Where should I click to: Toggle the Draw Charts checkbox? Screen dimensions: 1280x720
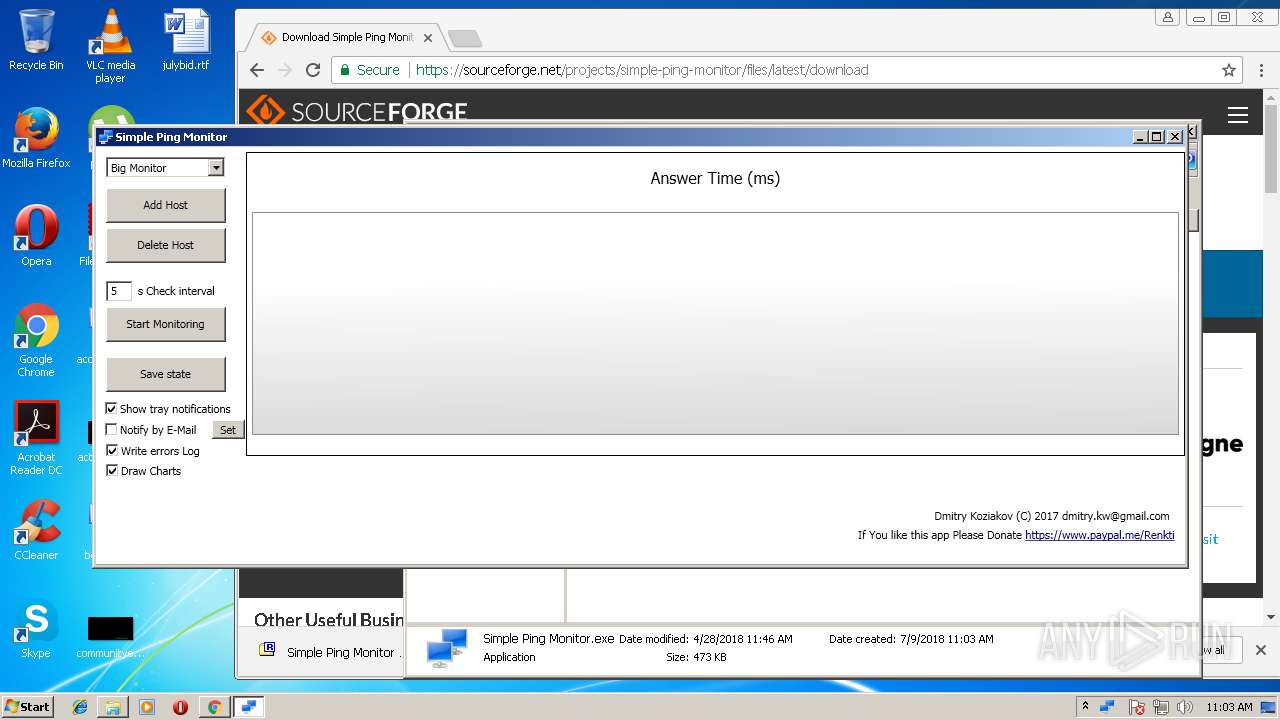click(112, 471)
